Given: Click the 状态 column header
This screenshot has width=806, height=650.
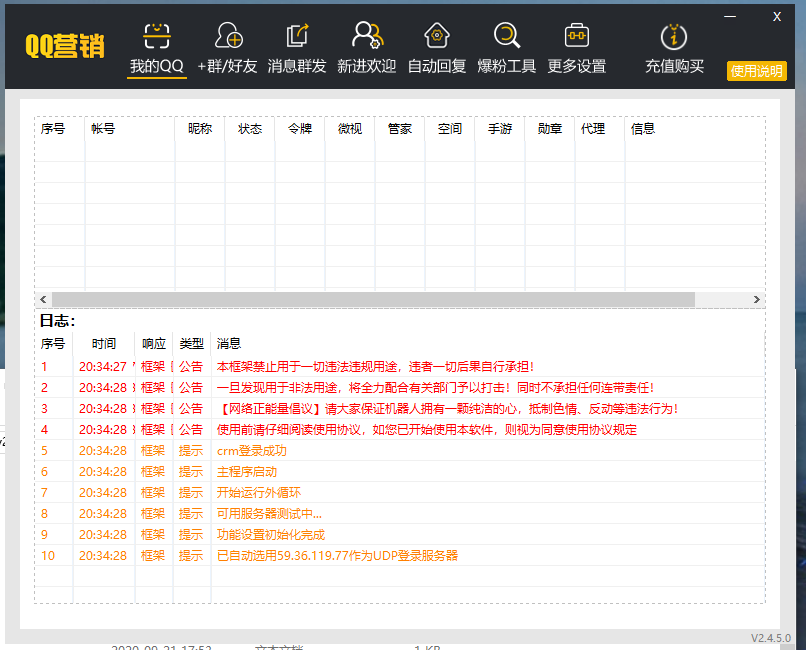Looking at the screenshot, I should click(250, 128).
